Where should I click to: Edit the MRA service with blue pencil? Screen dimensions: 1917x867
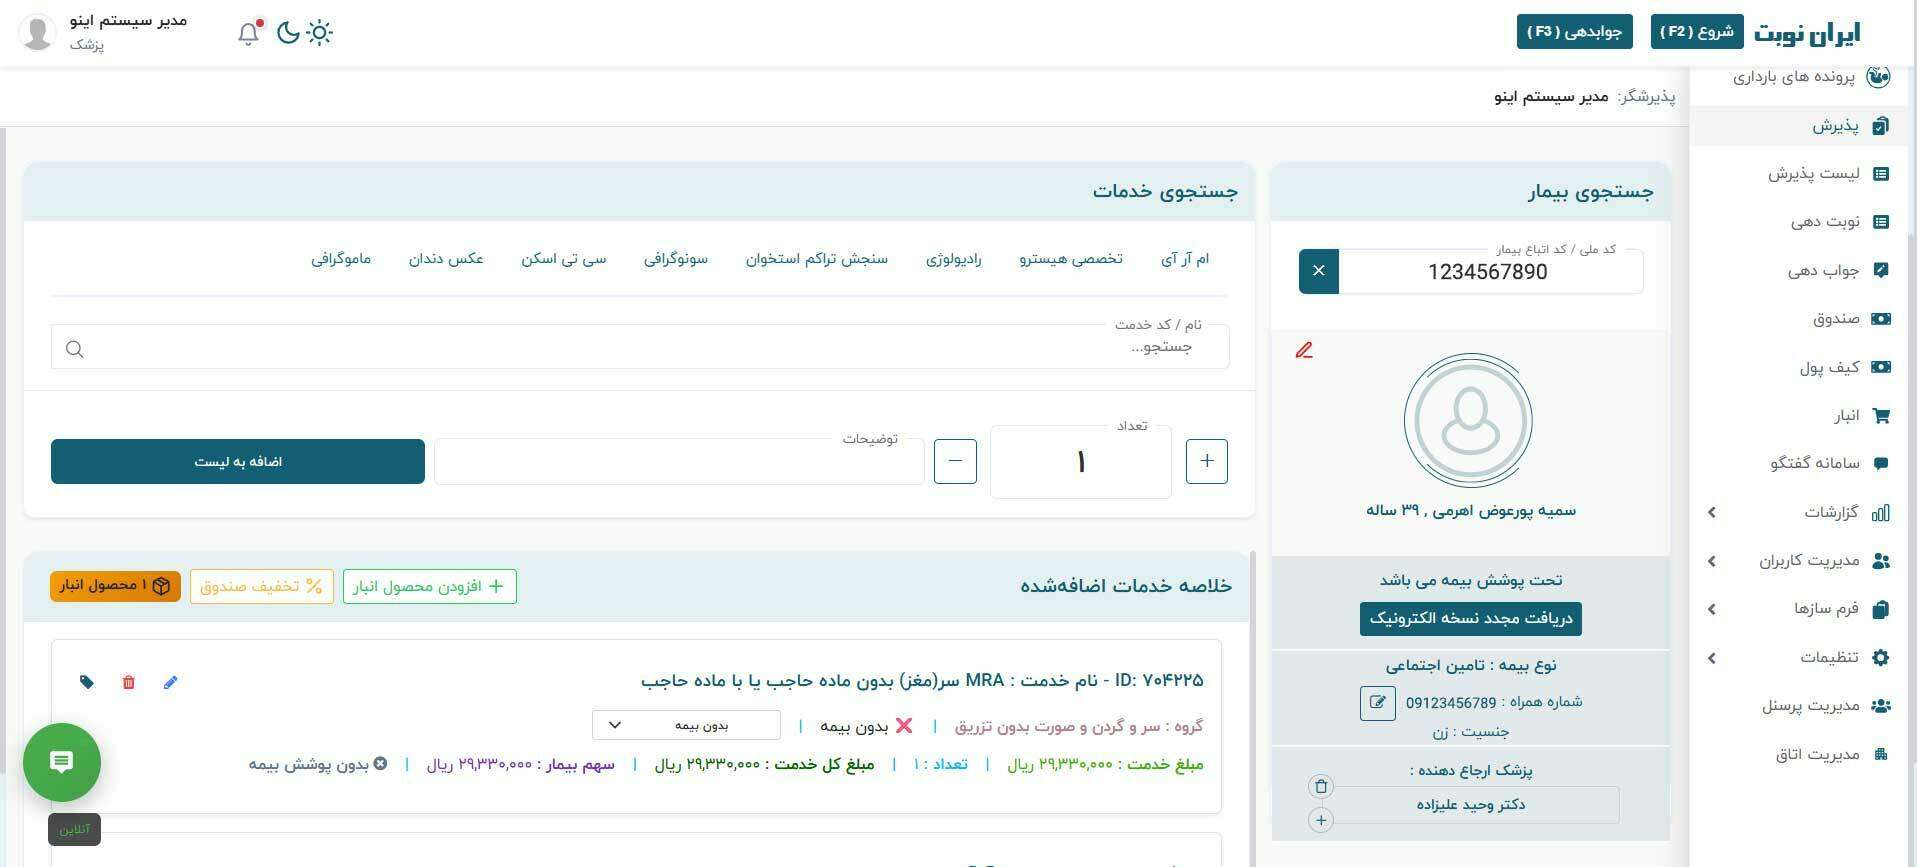click(x=170, y=683)
